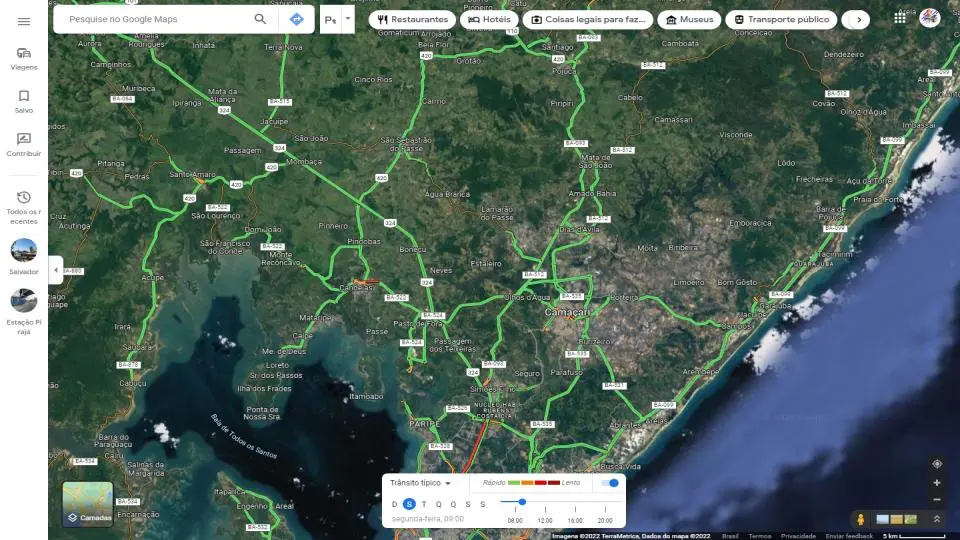960x540 pixels.
Task: Zoom out with the minus button
Action: [937, 499]
